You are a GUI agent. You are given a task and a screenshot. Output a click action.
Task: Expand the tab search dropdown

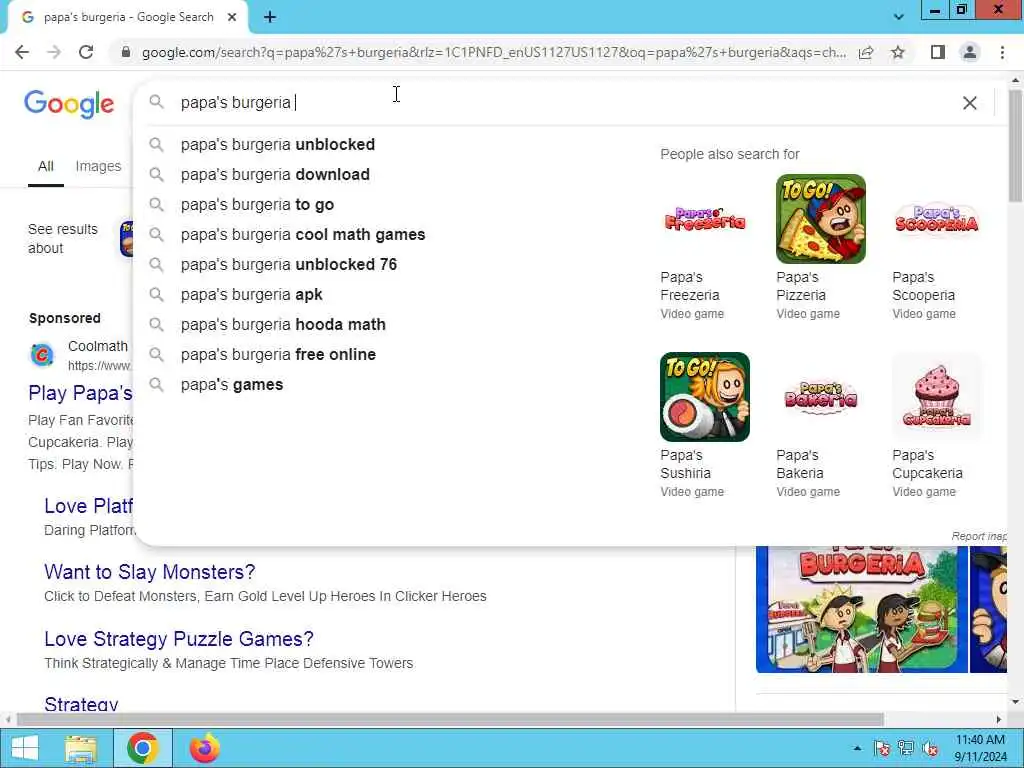(x=899, y=17)
